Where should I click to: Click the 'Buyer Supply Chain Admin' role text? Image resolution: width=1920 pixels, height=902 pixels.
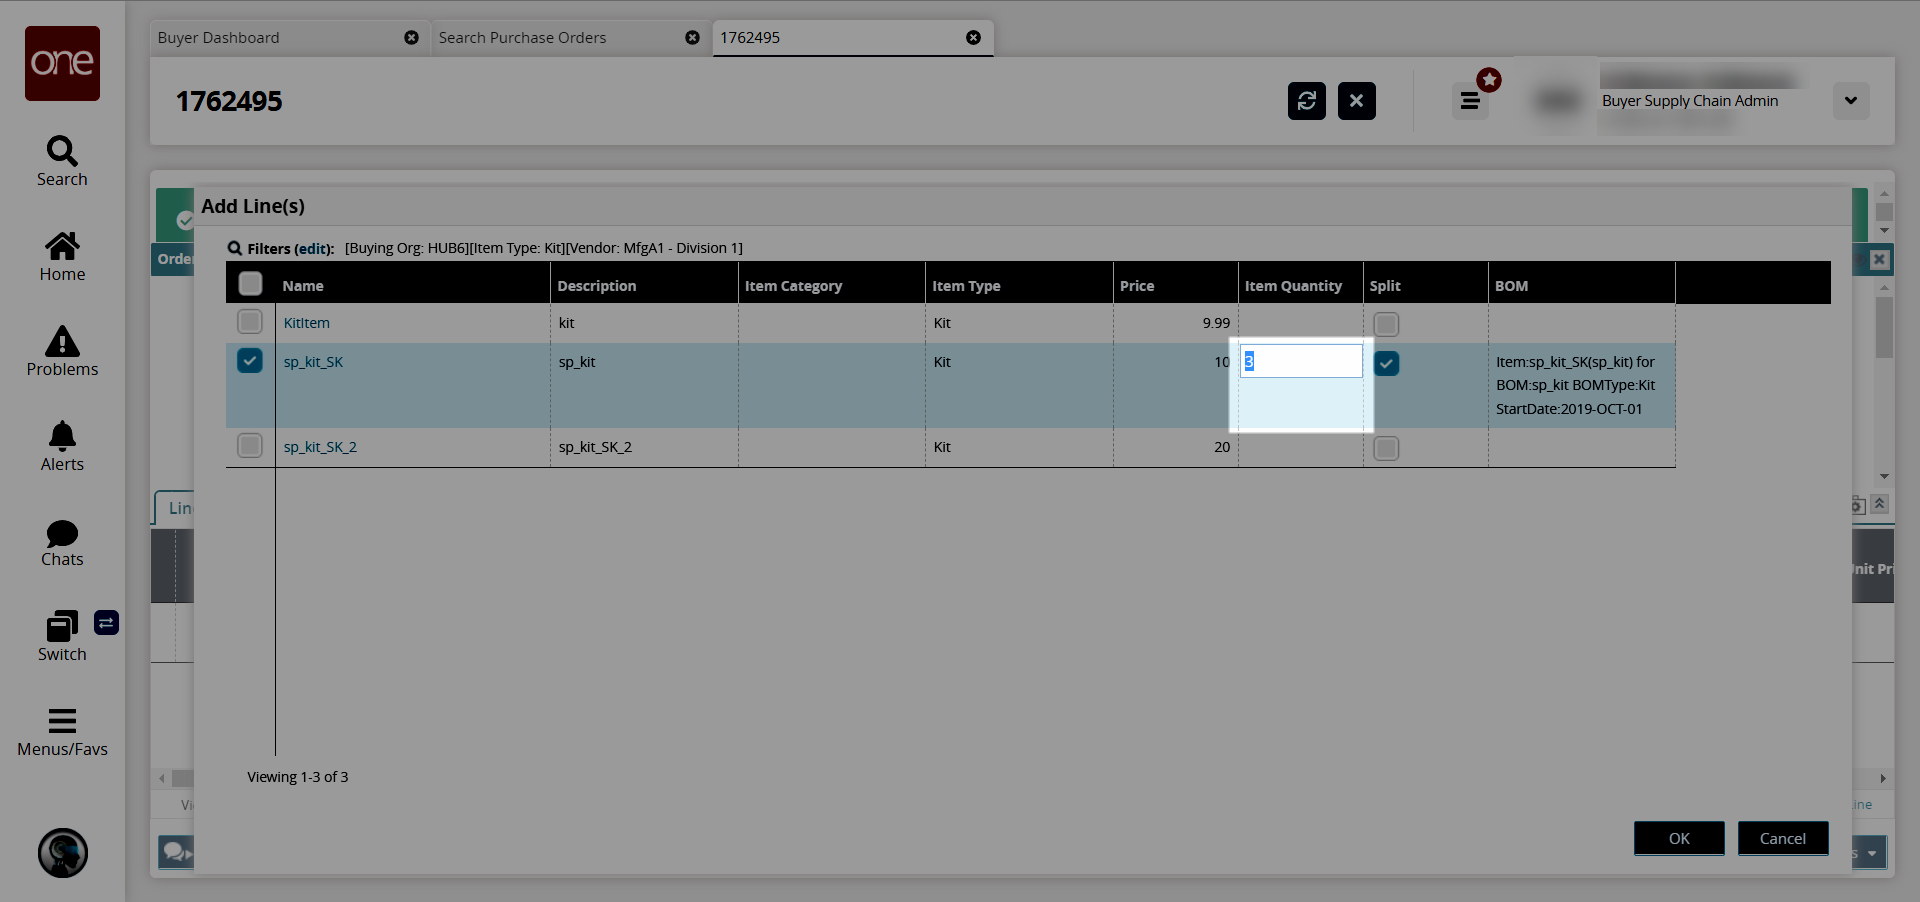pyautogui.click(x=1690, y=101)
